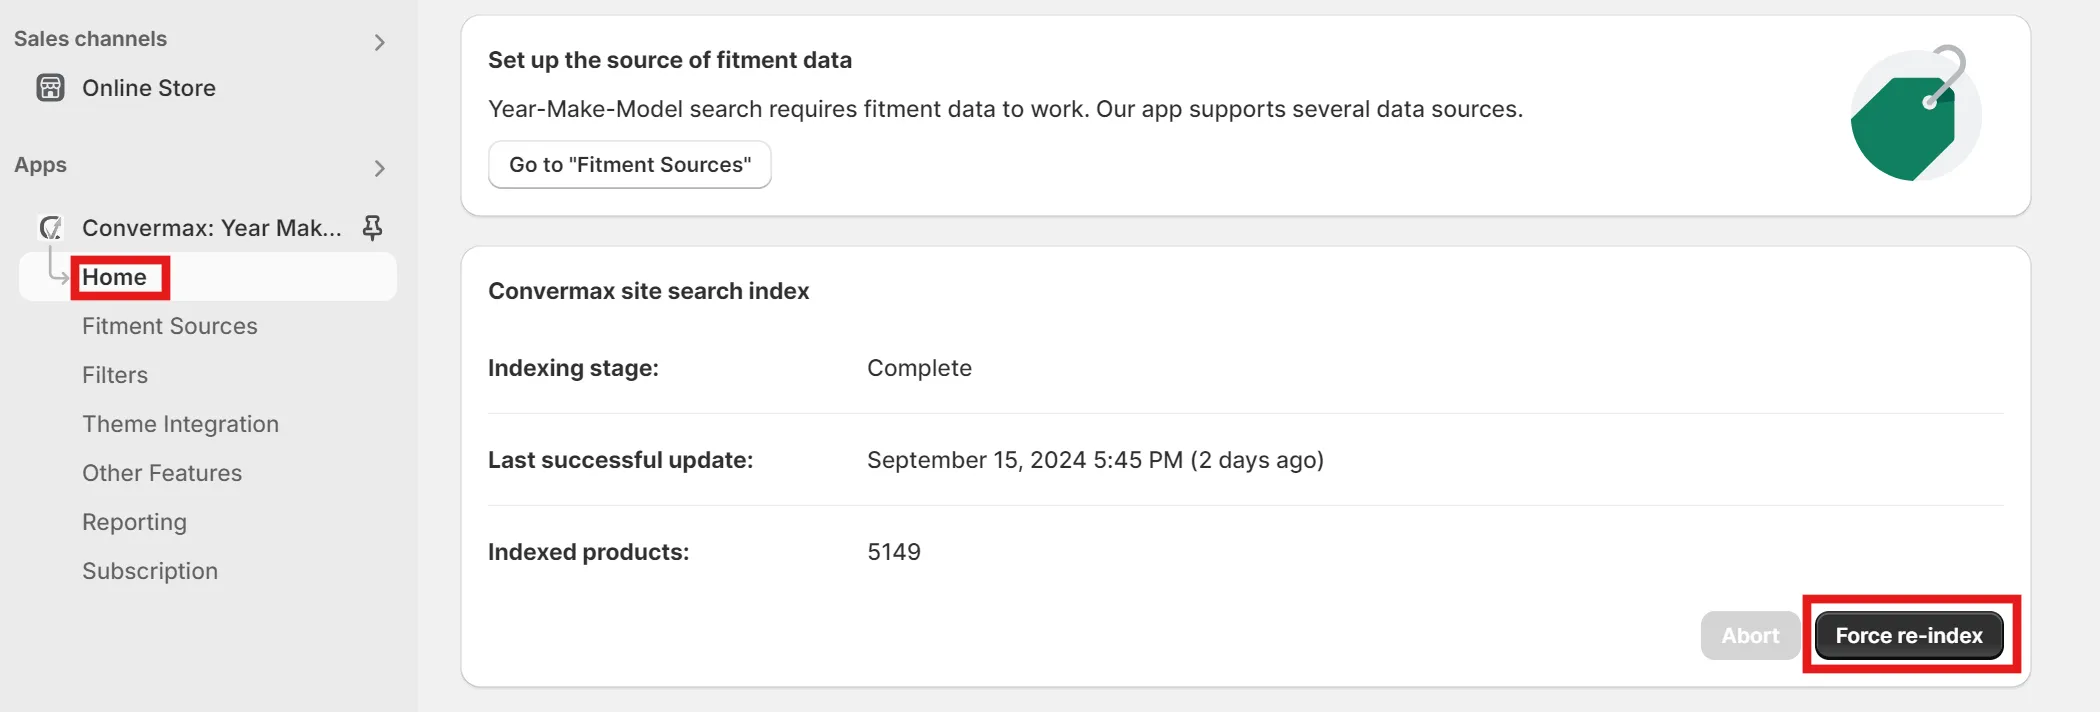Click the Abort button

pos(1750,636)
